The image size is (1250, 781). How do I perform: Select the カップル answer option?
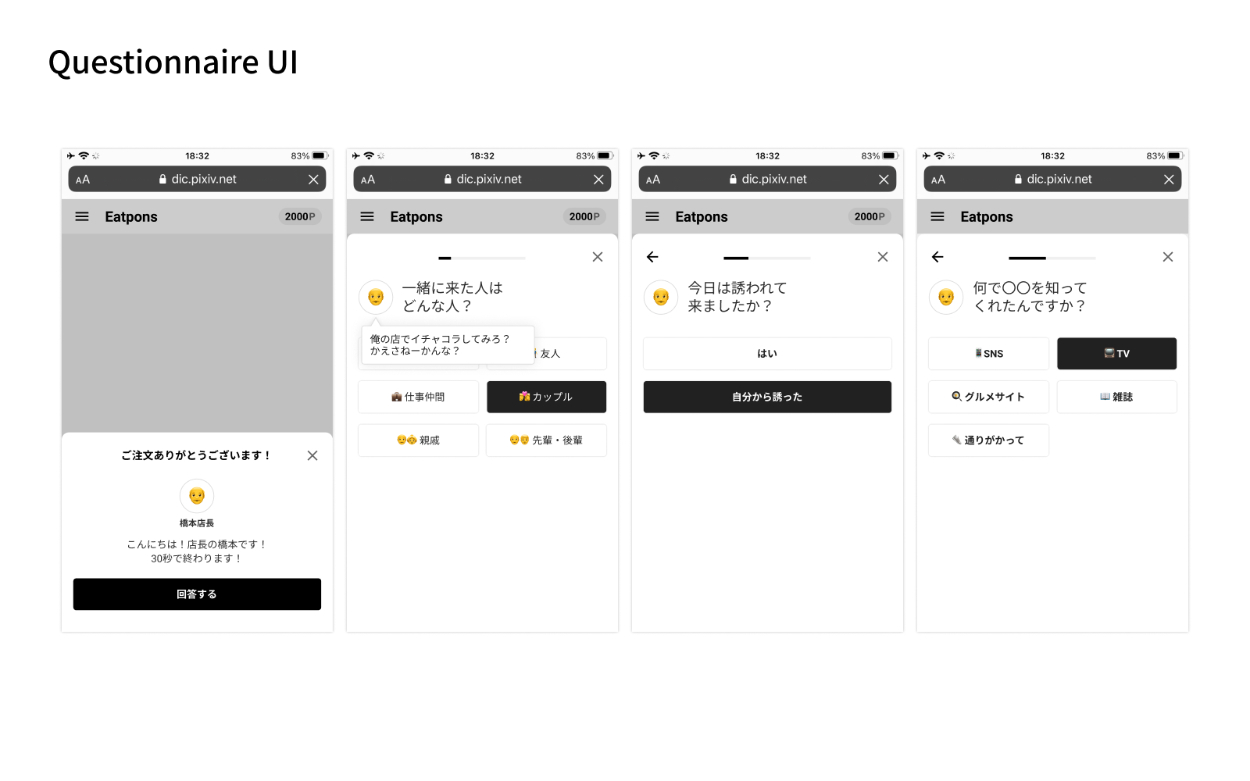coord(546,397)
